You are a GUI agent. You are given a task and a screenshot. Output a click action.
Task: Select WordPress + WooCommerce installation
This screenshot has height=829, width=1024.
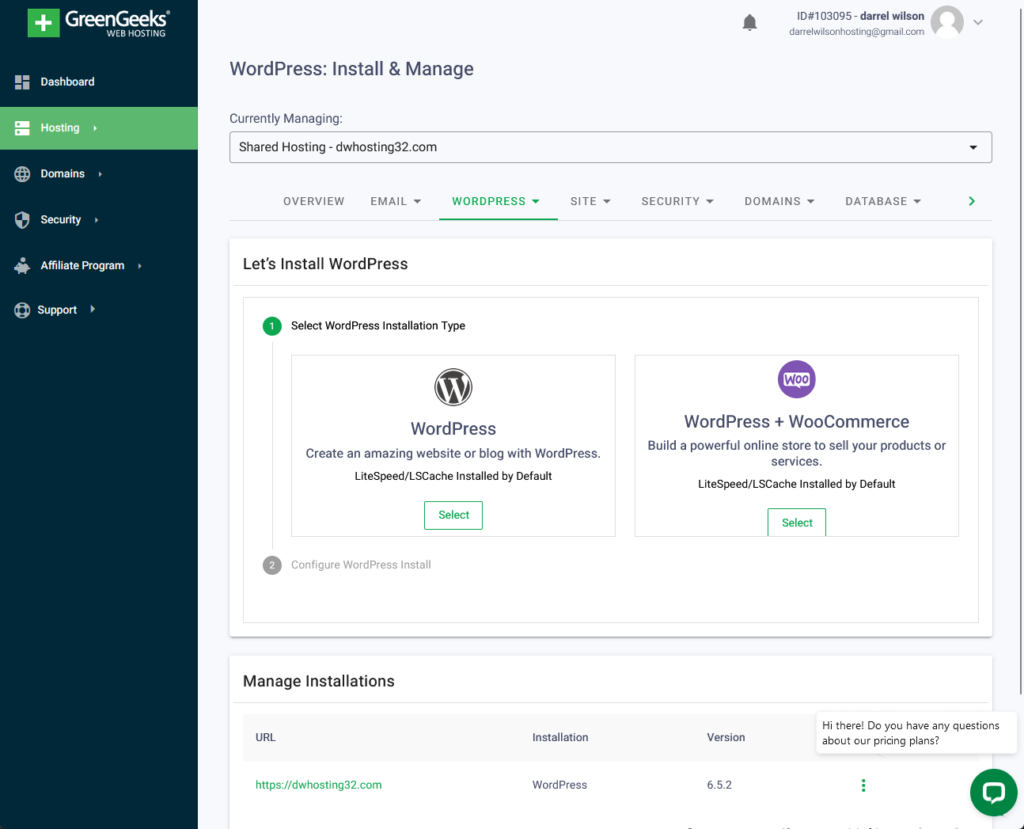click(797, 522)
